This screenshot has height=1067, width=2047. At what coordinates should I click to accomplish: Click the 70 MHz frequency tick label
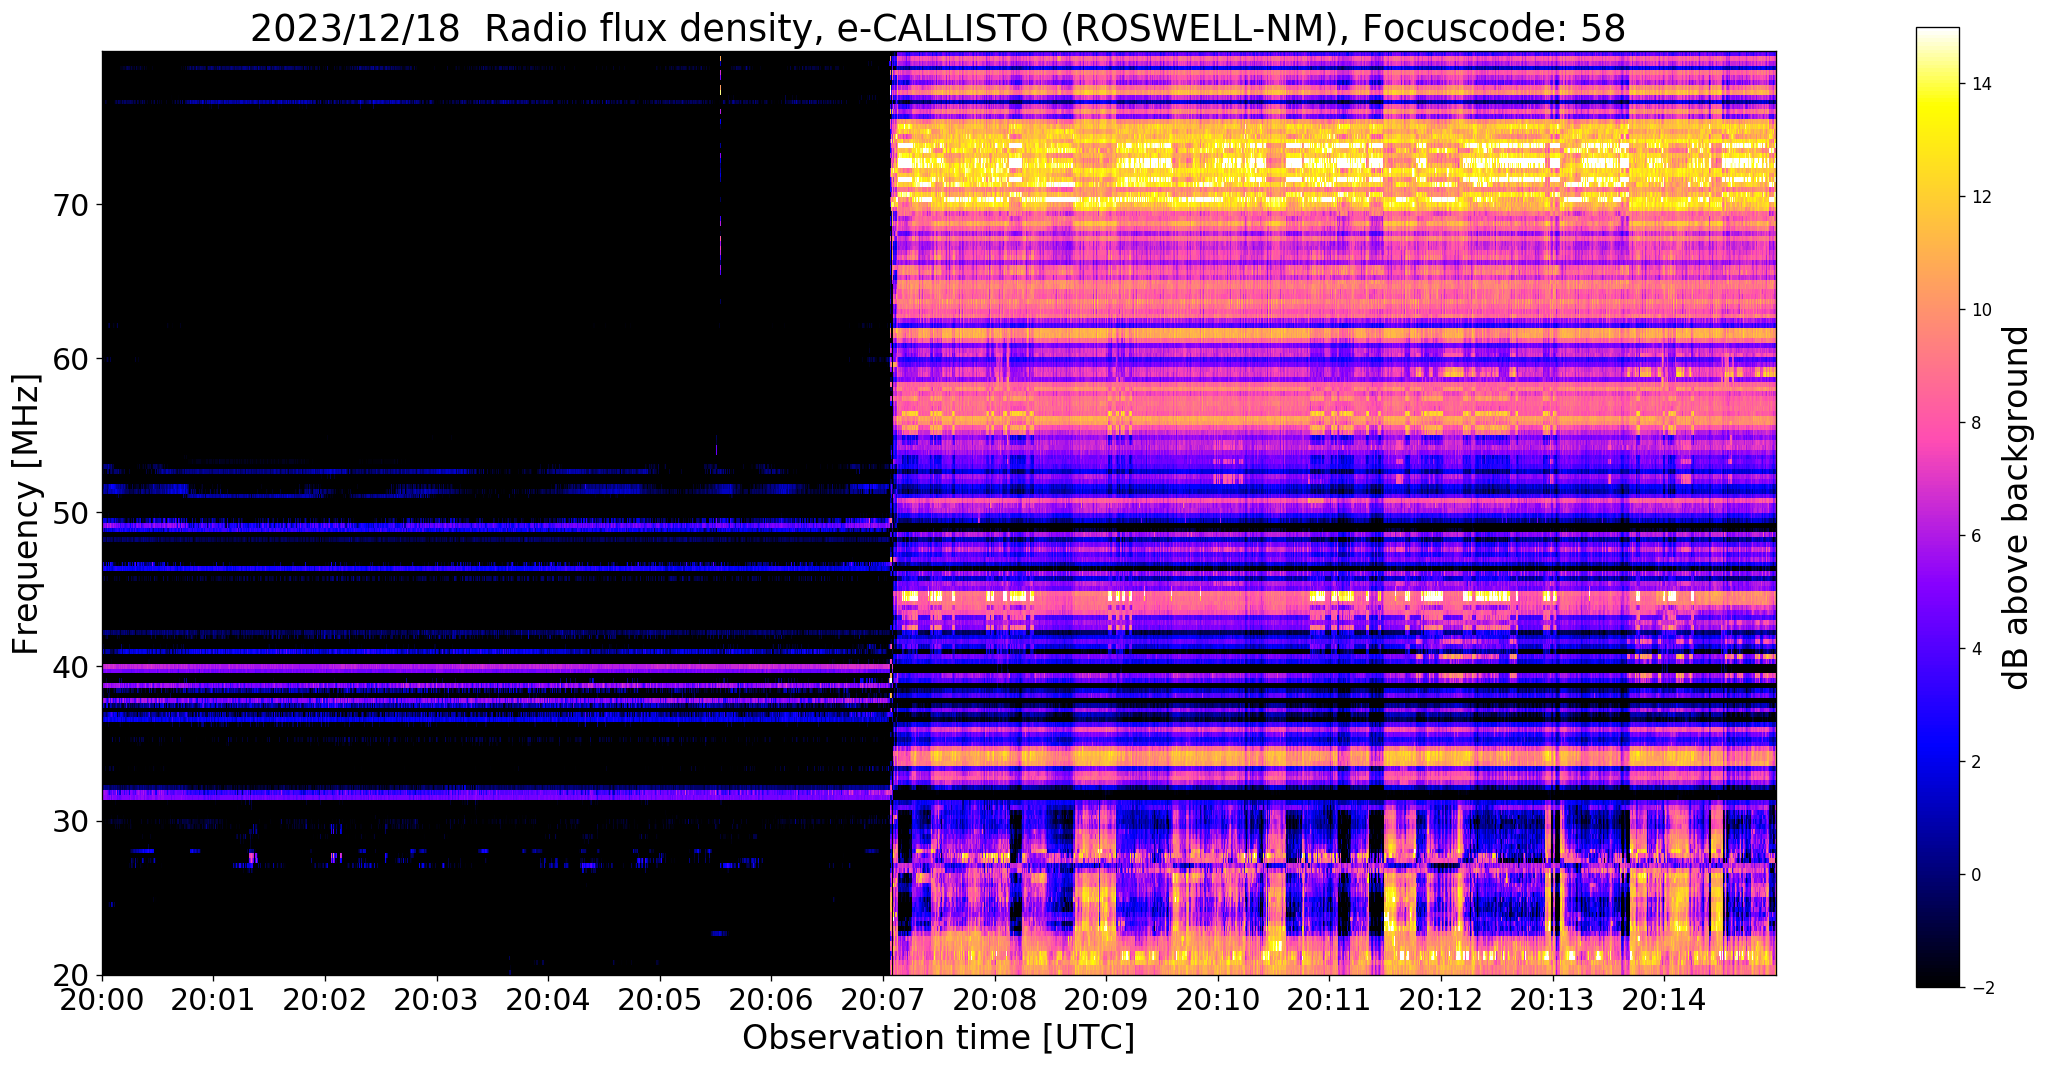(x=69, y=205)
